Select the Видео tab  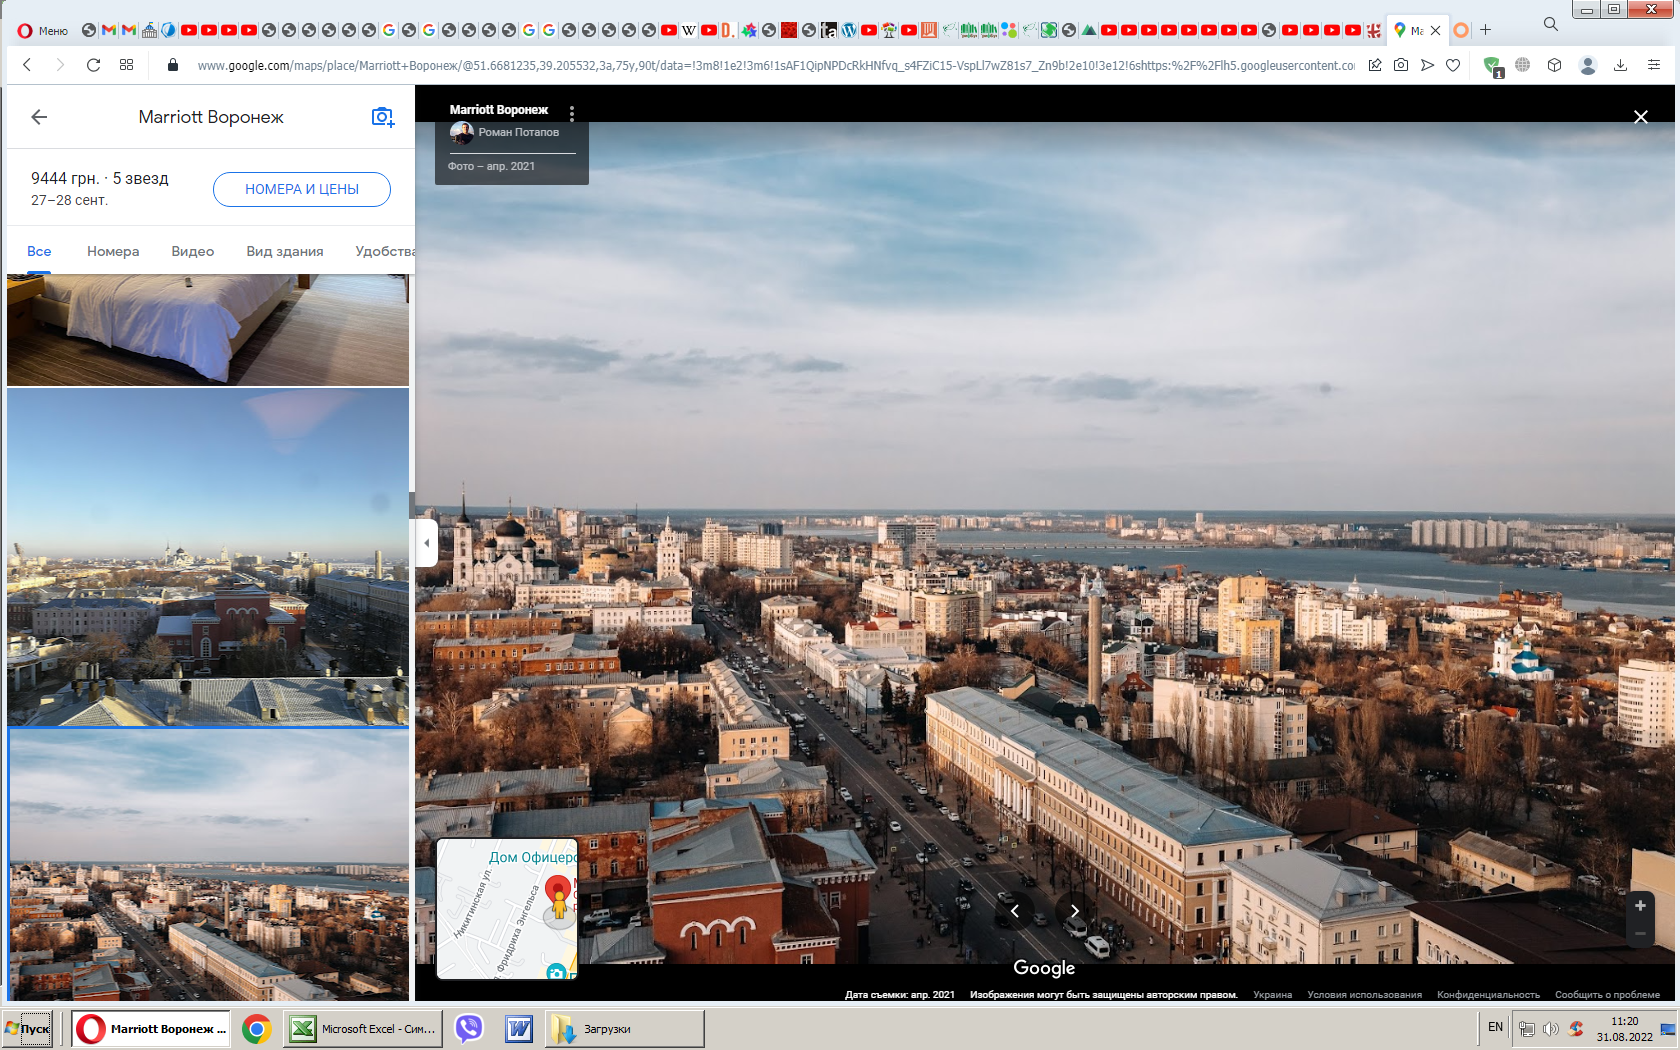[193, 251]
